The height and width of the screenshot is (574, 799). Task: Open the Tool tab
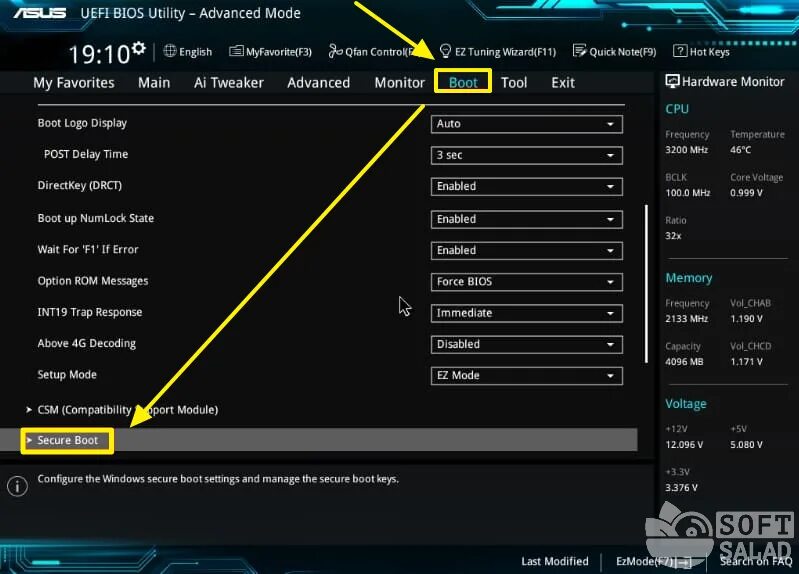[514, 83]
